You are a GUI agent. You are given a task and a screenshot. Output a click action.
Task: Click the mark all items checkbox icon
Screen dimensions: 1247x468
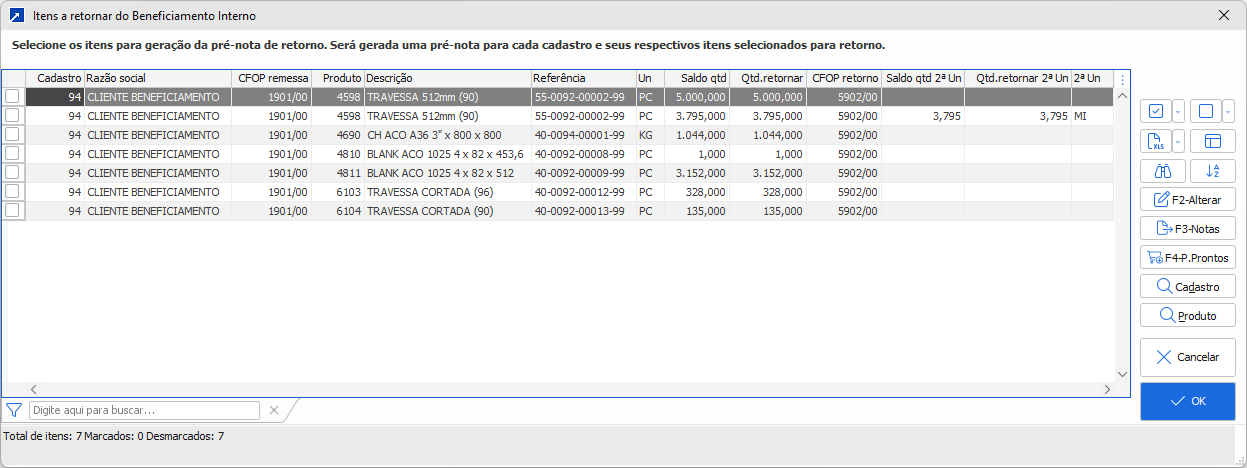pos(1155,111)
